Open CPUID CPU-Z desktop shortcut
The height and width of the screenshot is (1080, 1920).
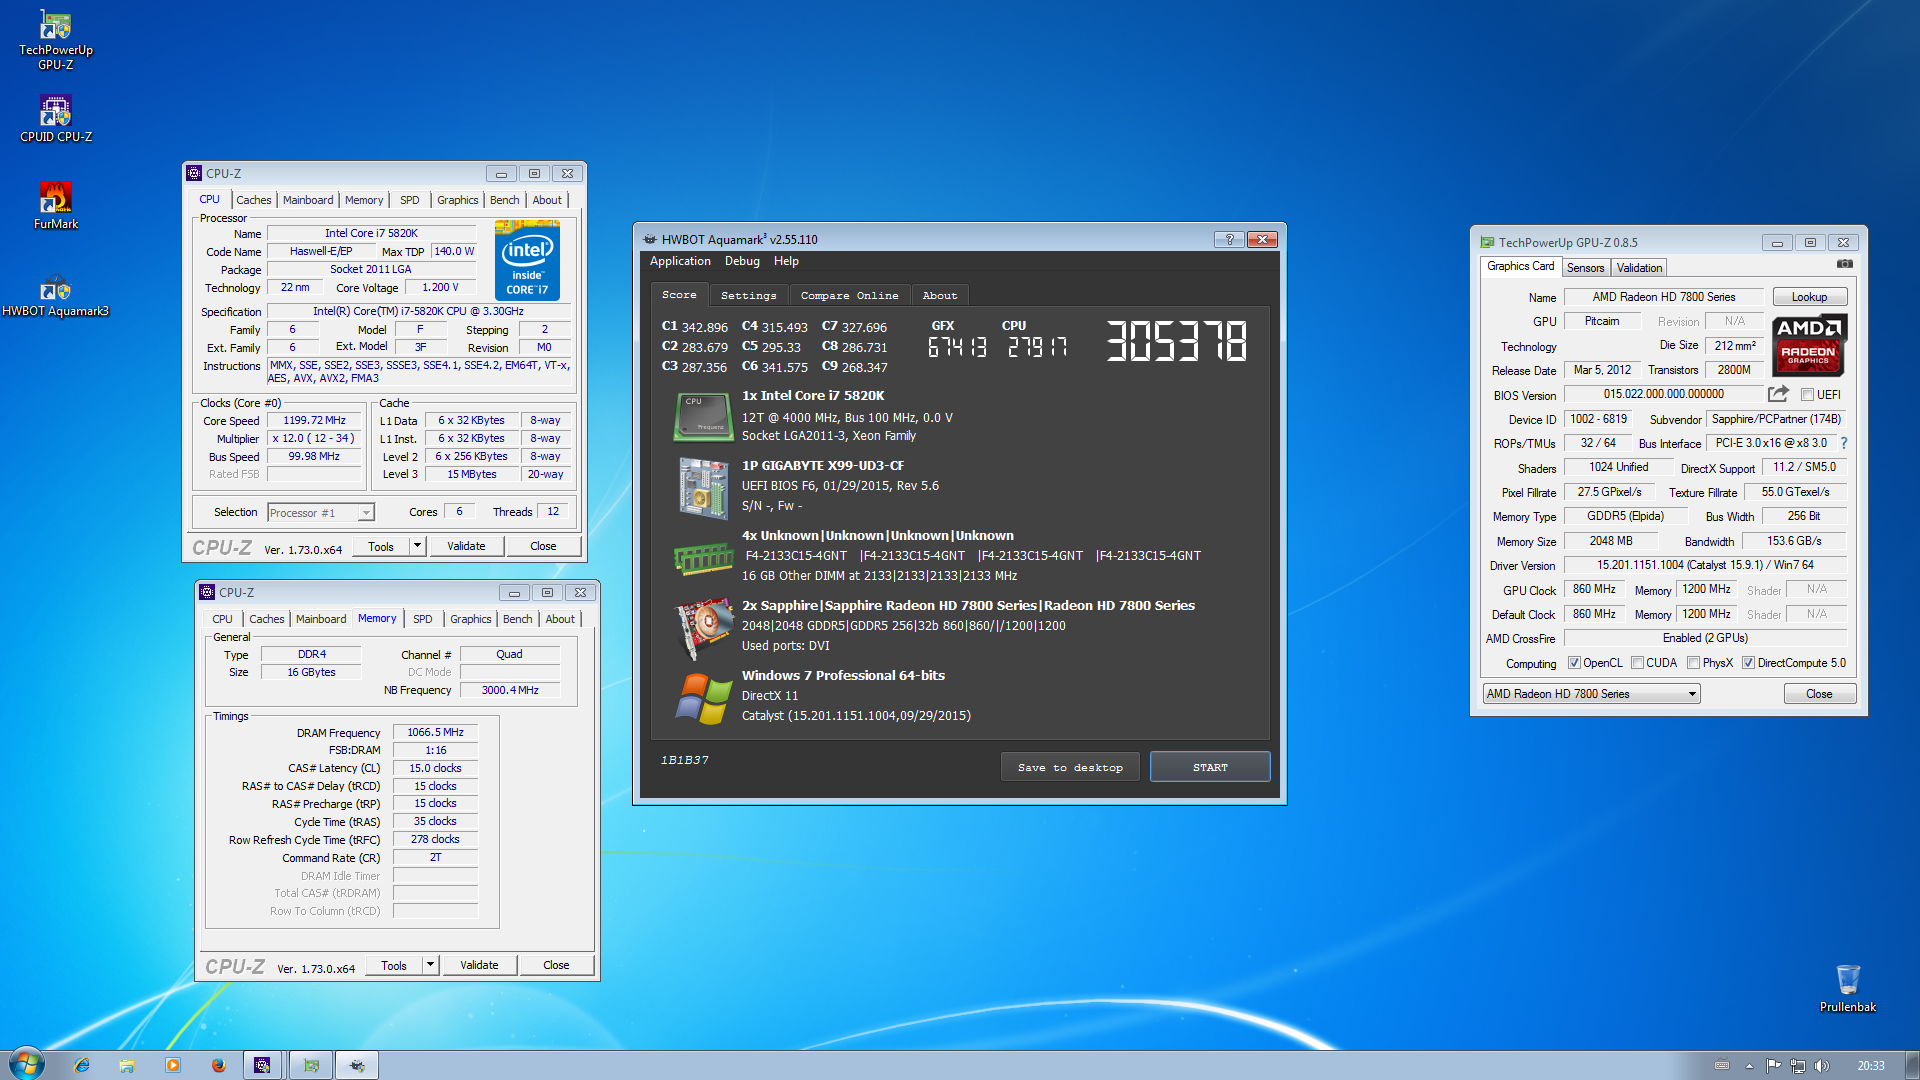coord(55,118)
